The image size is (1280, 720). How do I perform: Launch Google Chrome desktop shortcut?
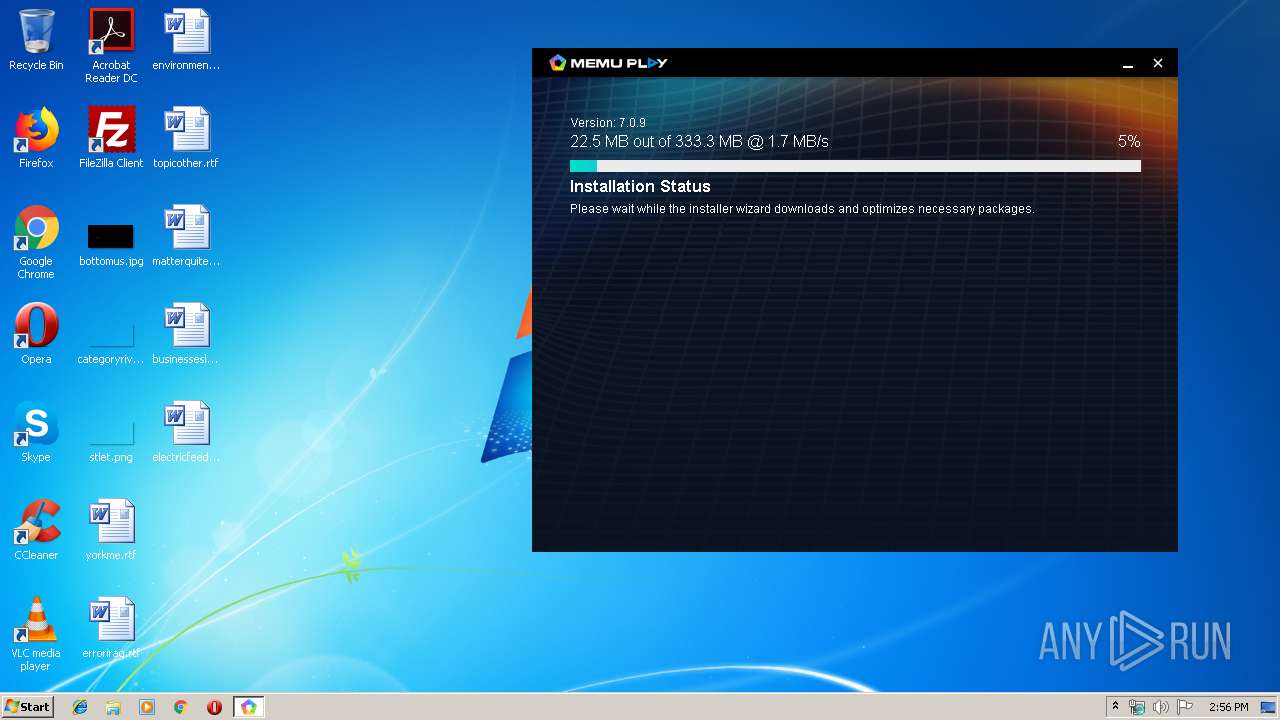36,242
